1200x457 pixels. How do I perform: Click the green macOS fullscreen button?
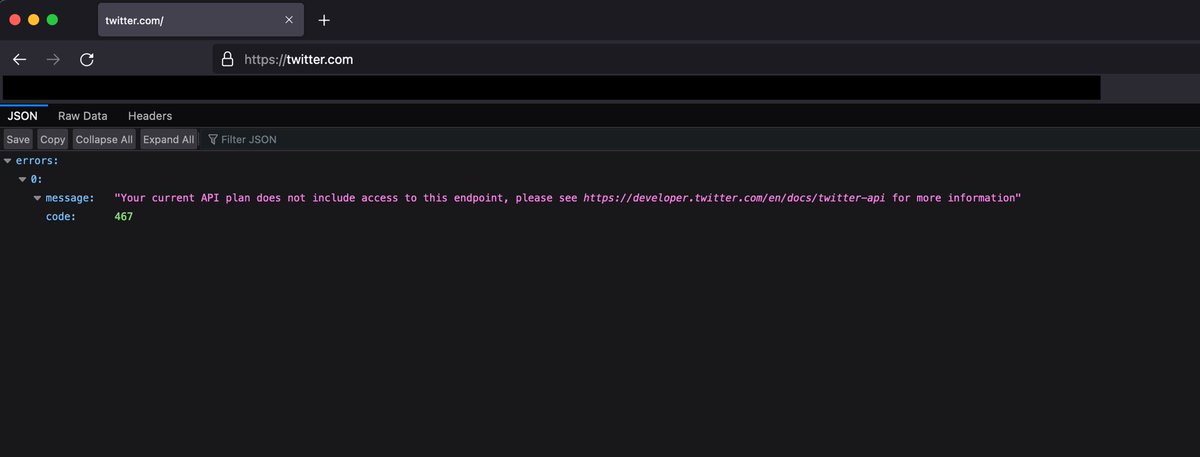coord(53,20)
